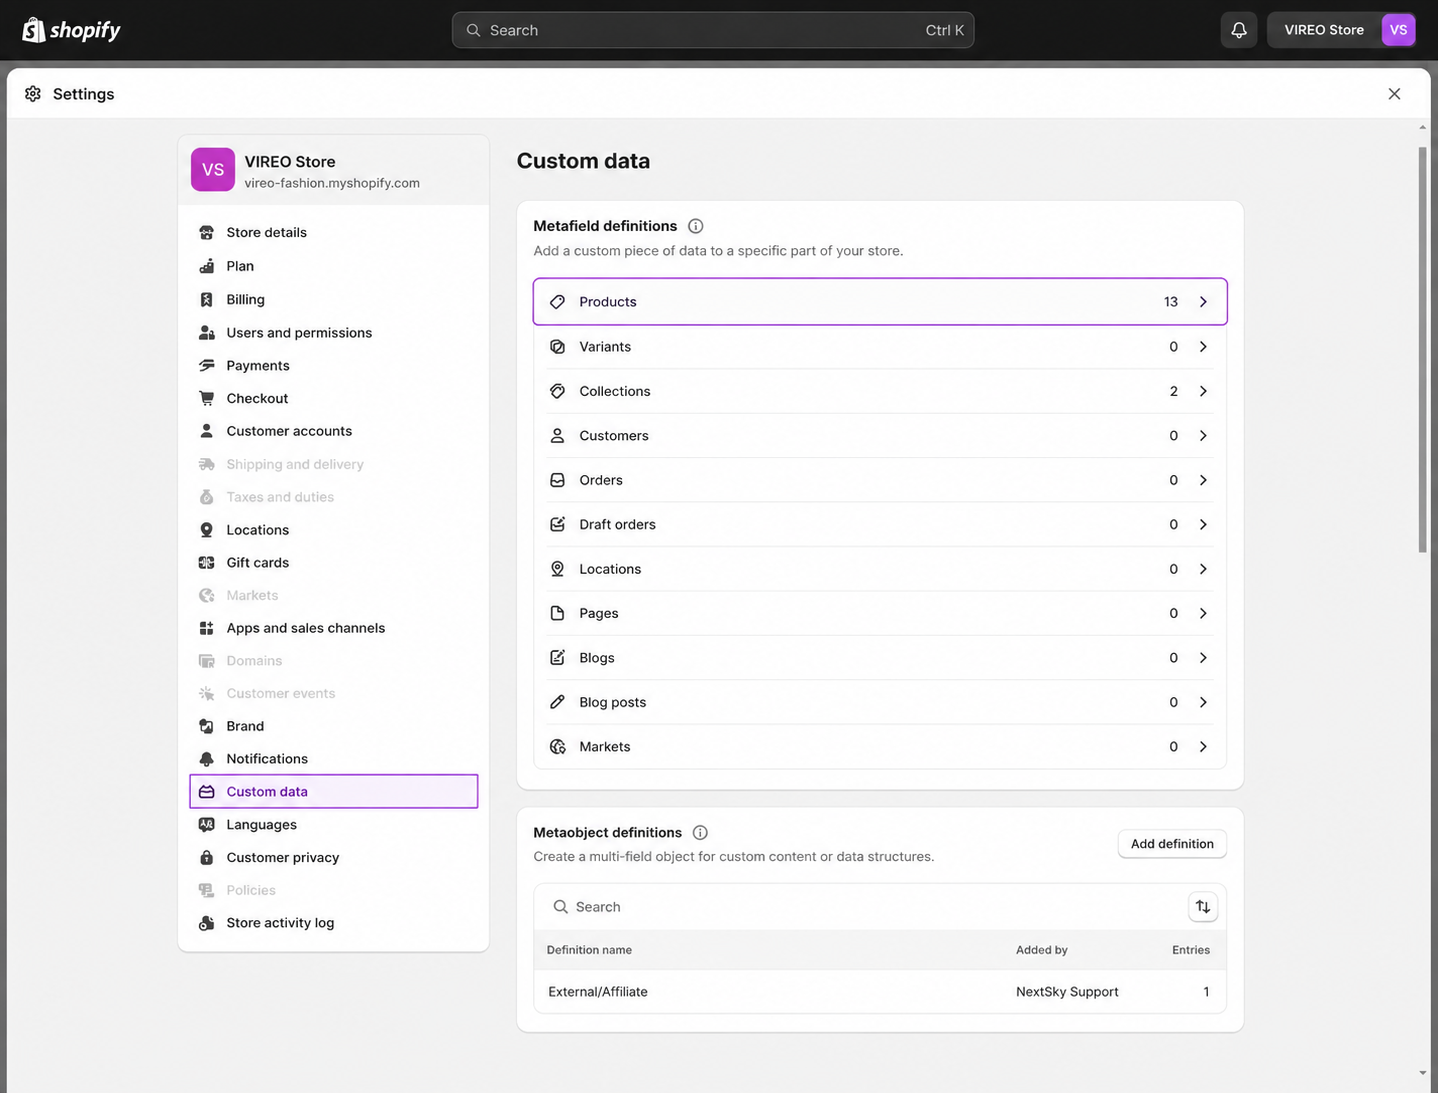
Task: Click the Languages icon in sidebar
Action: pyautogui.click(x=207, y=824)
